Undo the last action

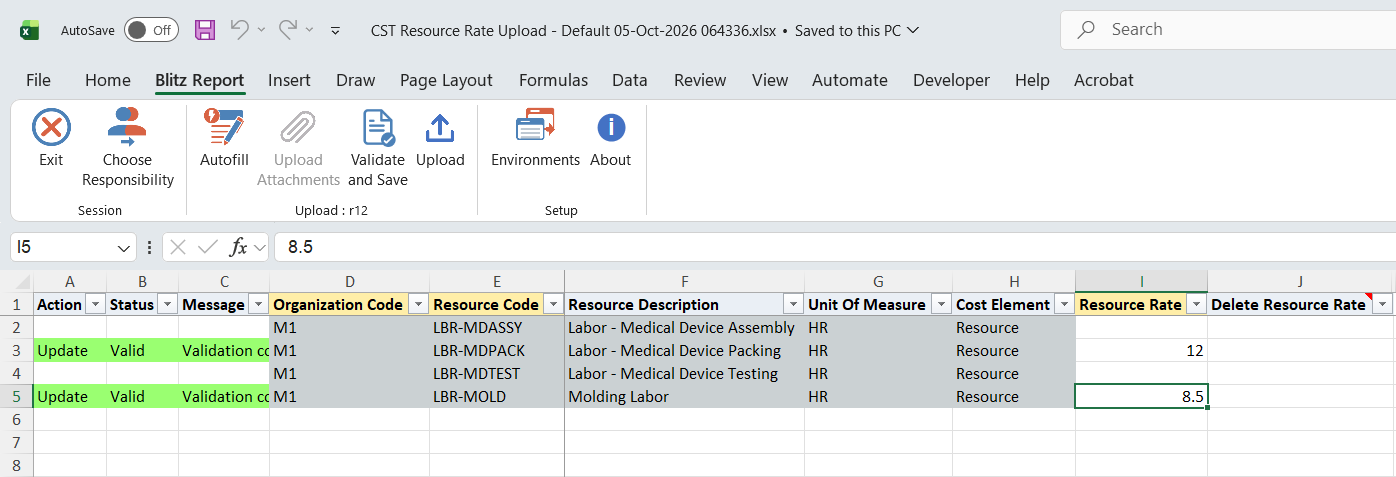coord(239,30)
